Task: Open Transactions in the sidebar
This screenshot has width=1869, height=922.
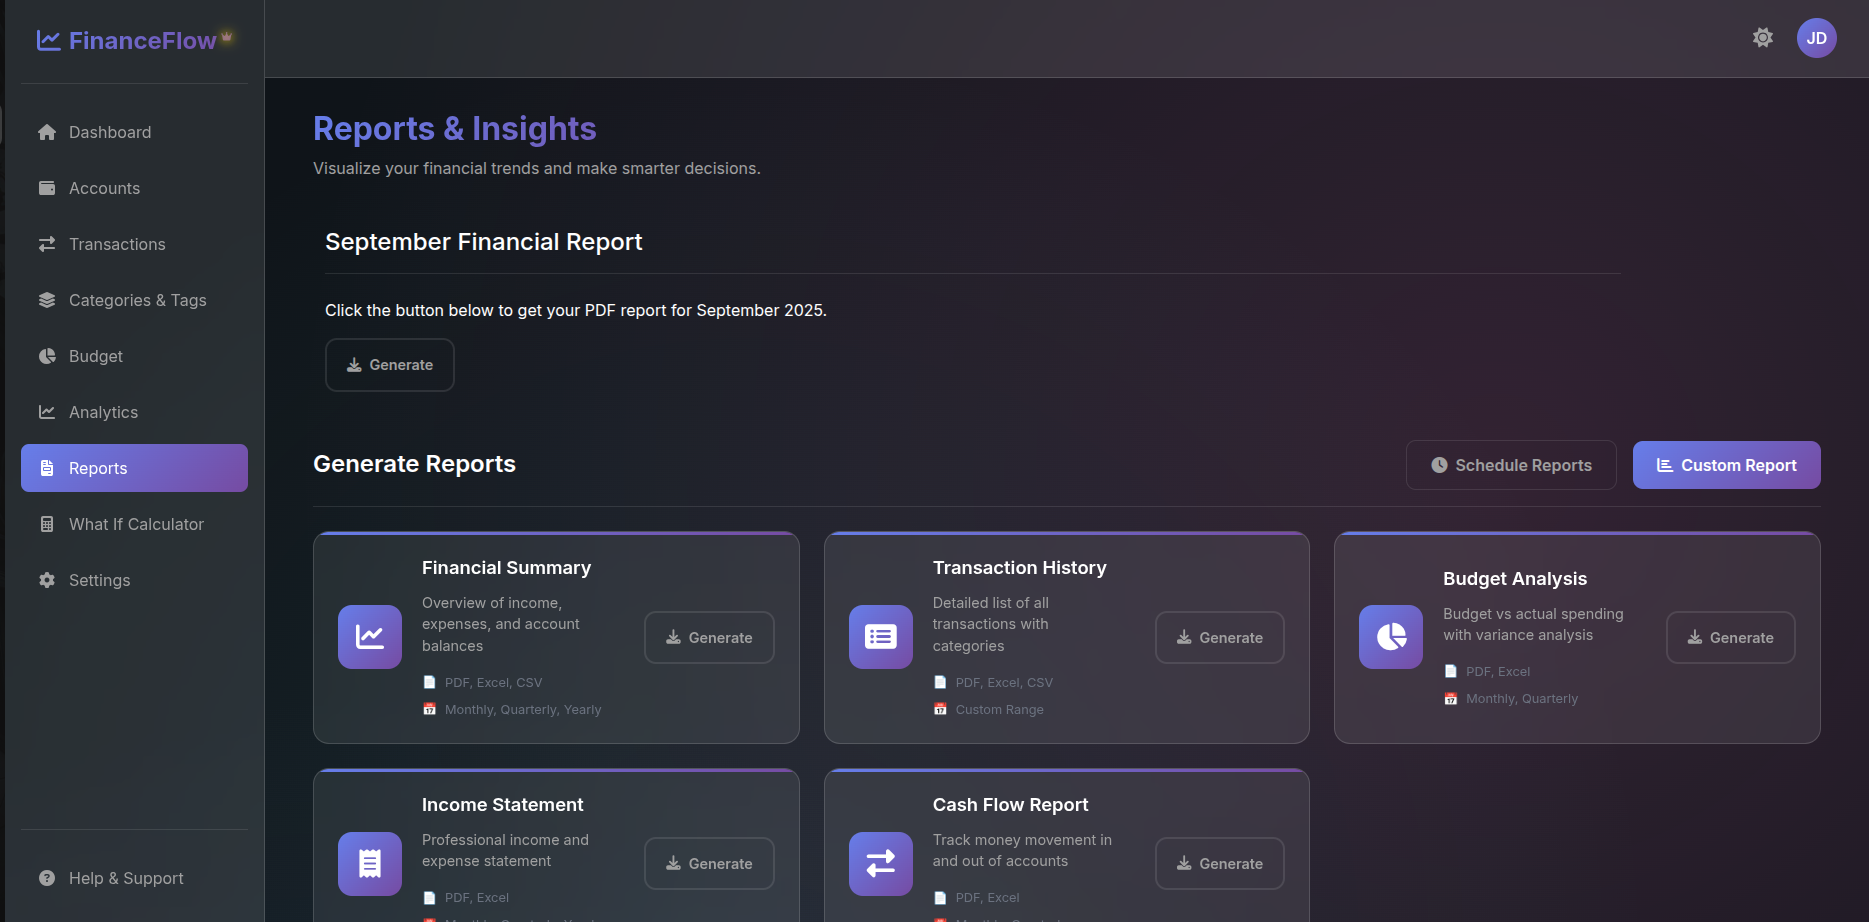Action: tap(117, 244)
